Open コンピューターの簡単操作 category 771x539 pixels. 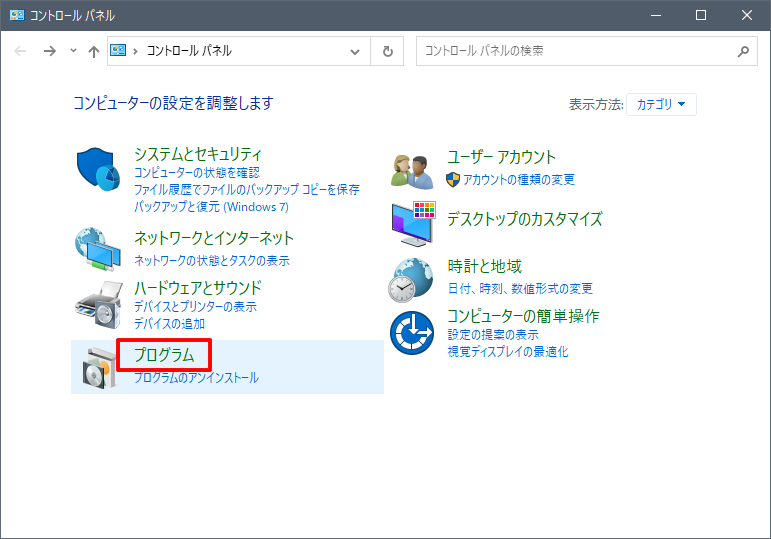pyautogui.click(x=523, y=316)
